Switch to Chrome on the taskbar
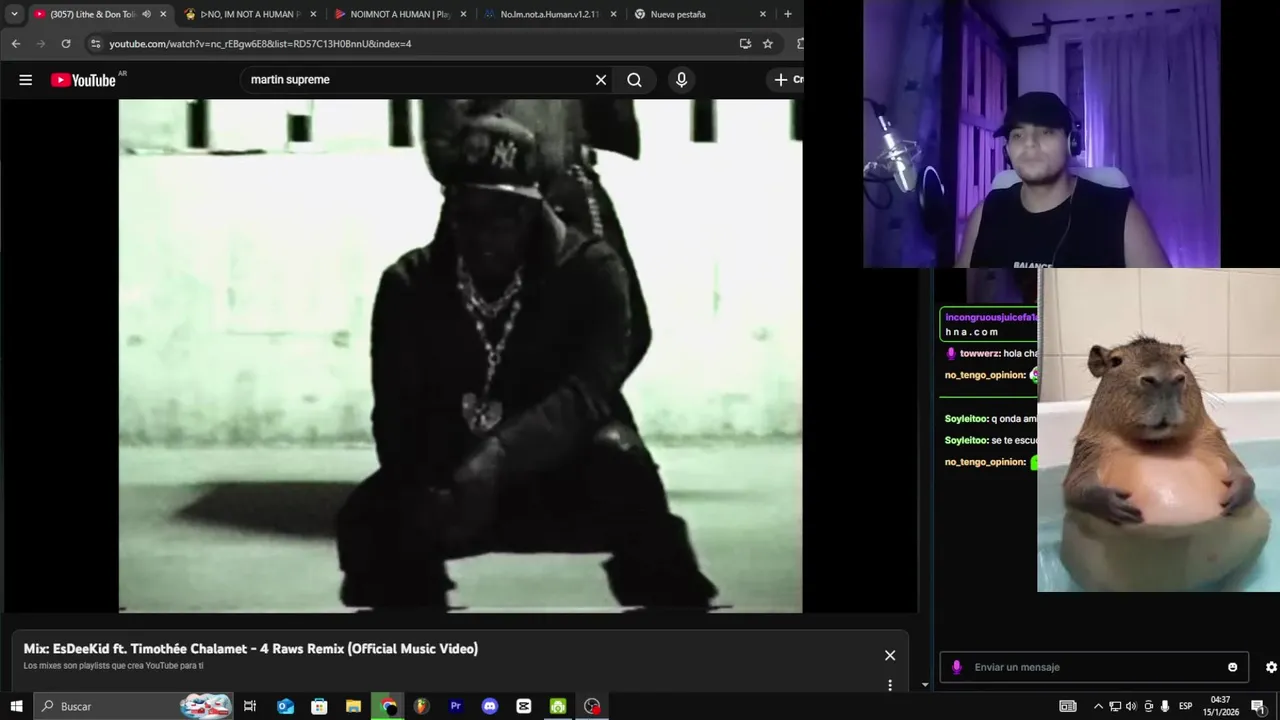 click(x=388, y=706)
